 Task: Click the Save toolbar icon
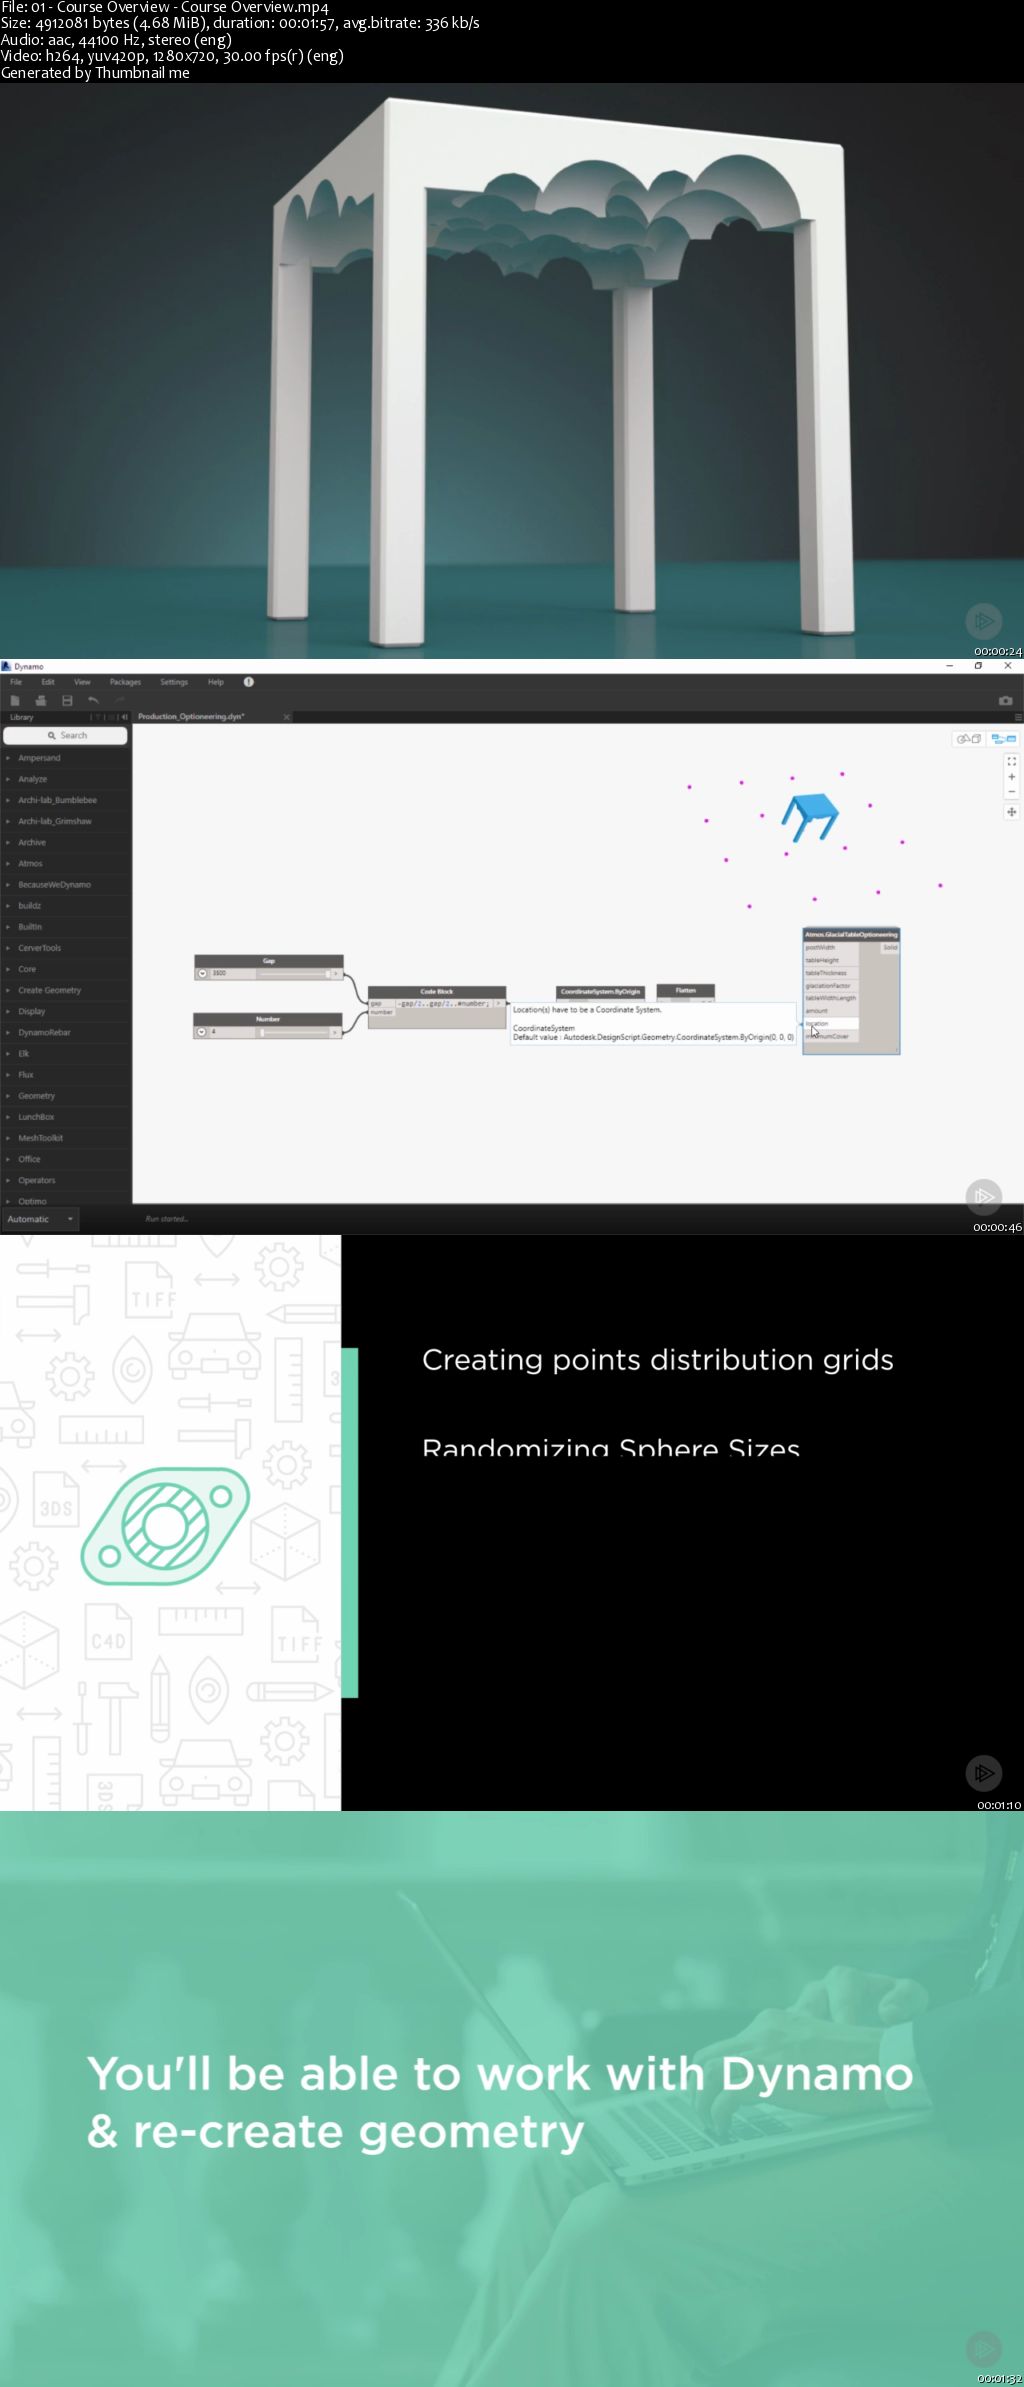[x=67, y=701]
